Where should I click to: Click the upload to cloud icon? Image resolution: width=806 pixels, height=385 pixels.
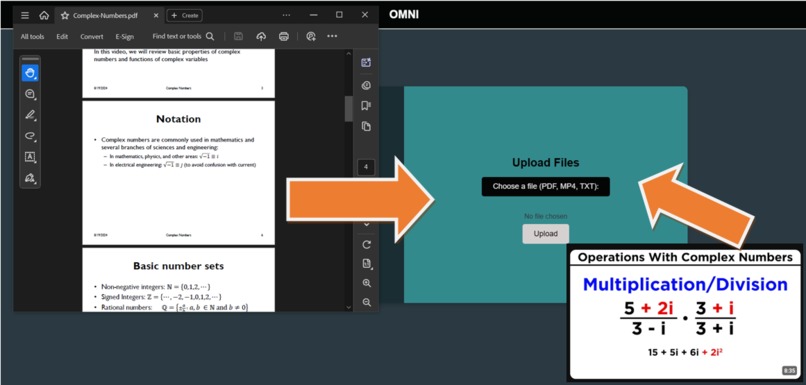click(x=261, y=36)
